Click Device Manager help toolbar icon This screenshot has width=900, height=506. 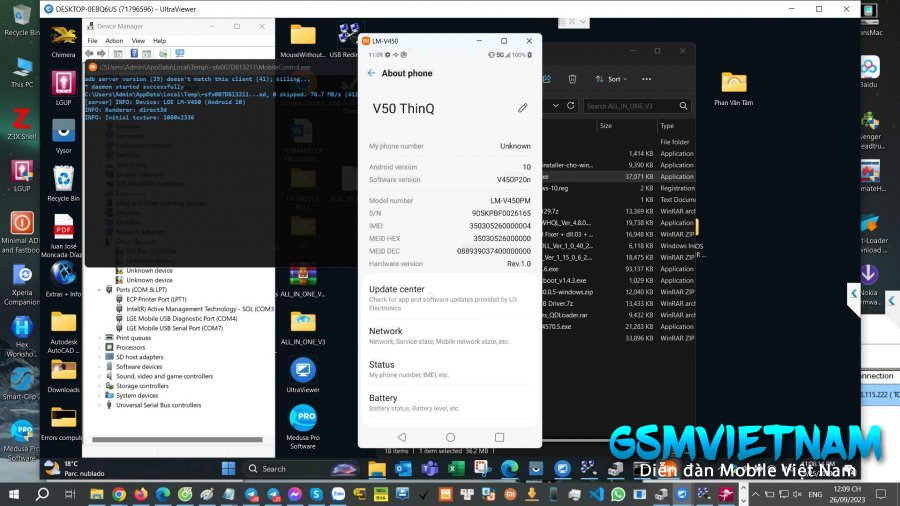point(134,53)
